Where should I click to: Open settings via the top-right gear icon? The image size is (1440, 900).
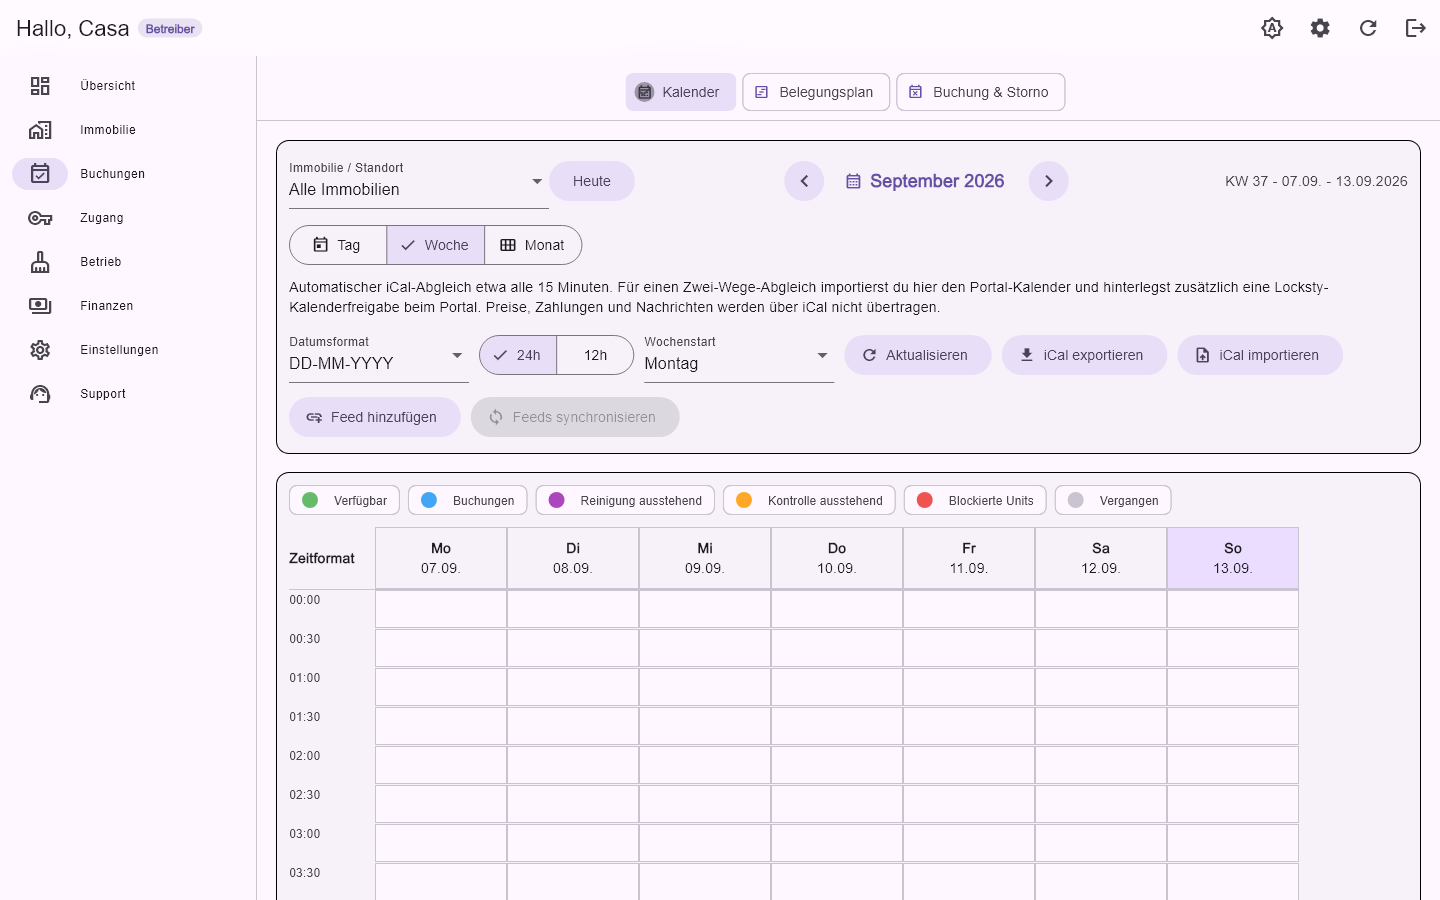[x=1320, y=28]
